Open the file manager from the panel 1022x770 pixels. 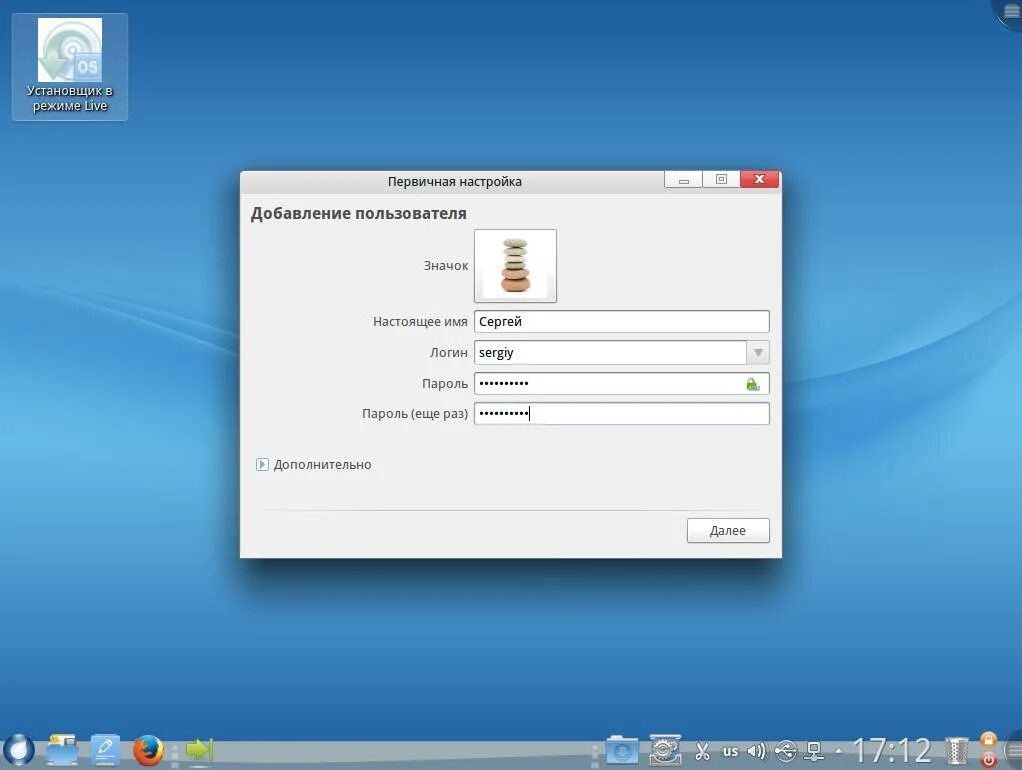62,750
